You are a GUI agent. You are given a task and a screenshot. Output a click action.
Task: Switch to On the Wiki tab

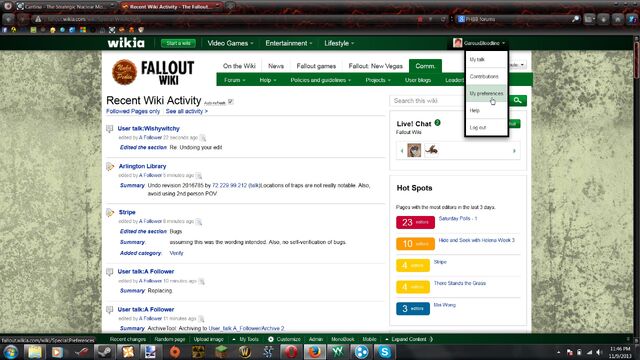pos(239,66)
